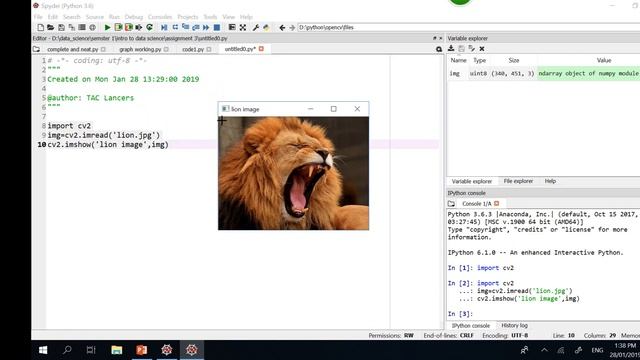Click the Browse tabs folder icon in editor
Viewport: 640px width, 360px height.
pos(36,49)
